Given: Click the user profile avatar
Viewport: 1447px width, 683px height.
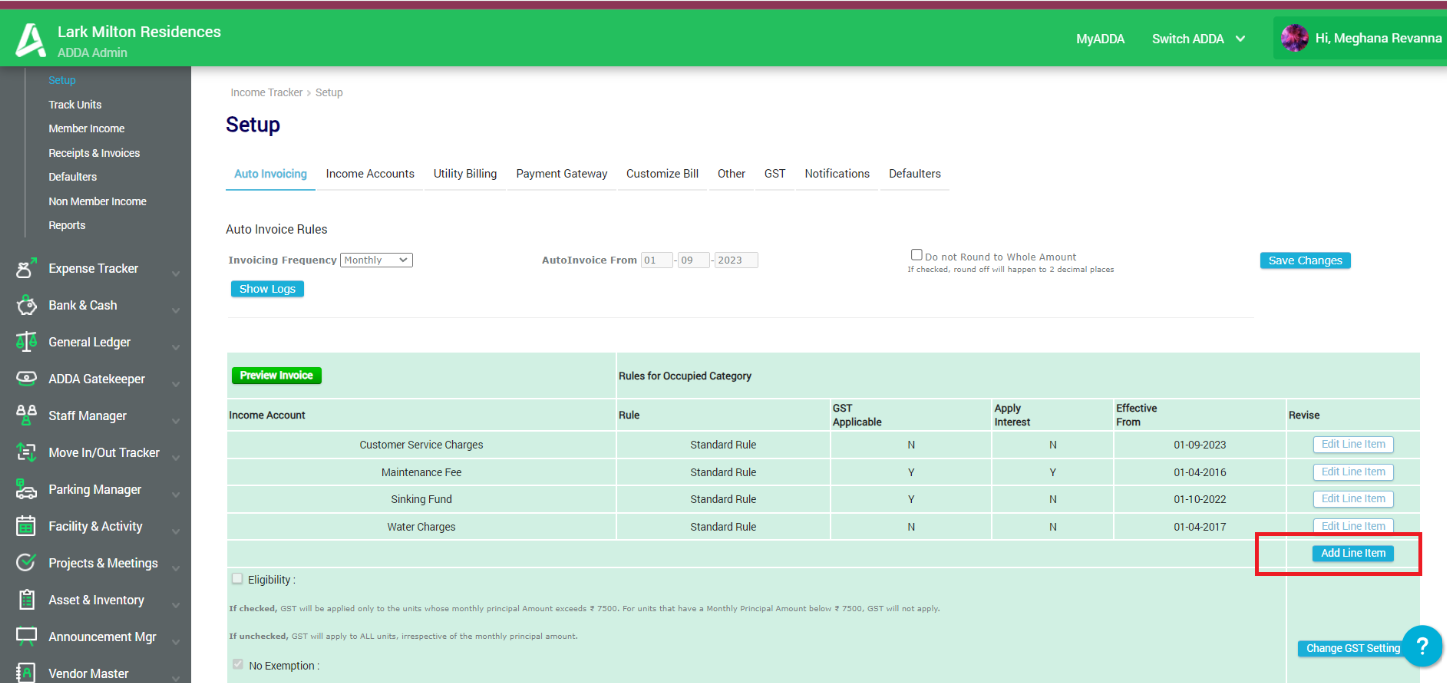Looking at the screenshot, I should click(x=1295, y=37).
